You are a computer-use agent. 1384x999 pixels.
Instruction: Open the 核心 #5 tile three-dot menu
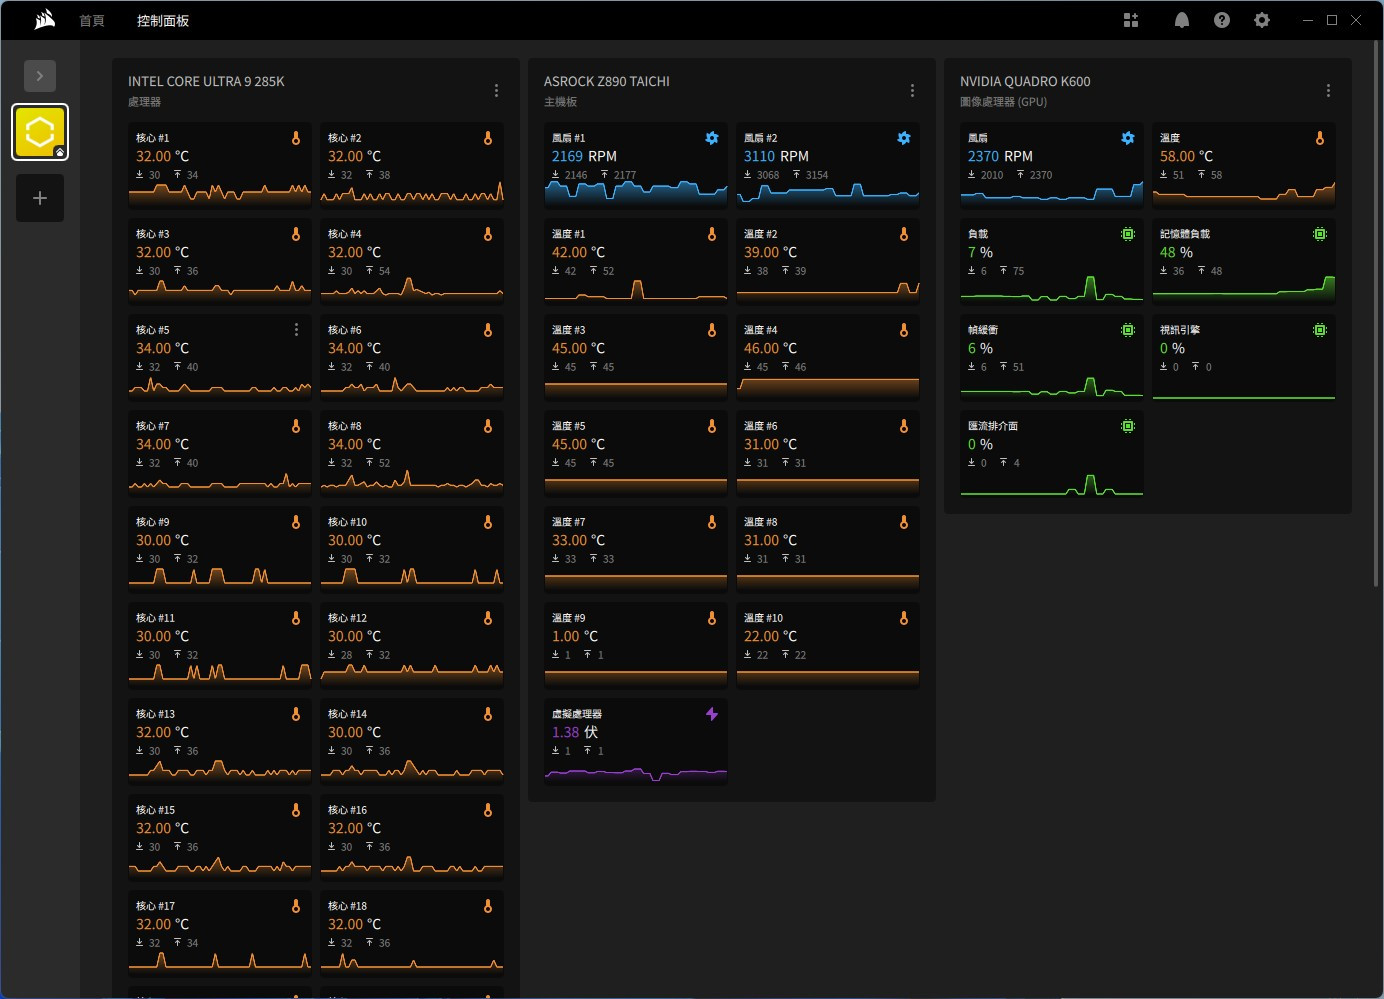pos(296,330)
